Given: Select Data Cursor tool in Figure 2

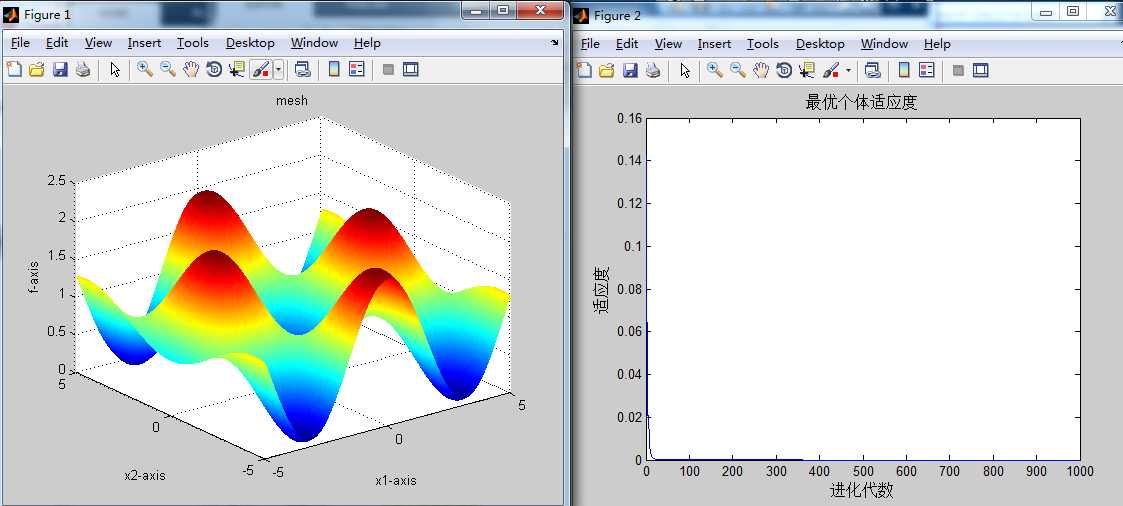Looking at the screenshot, I should coord(807,70).
